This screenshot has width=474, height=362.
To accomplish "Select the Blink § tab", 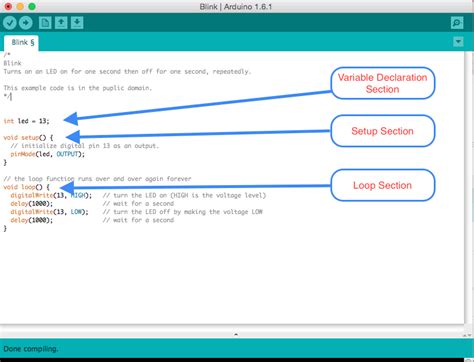I will [22, 43].
